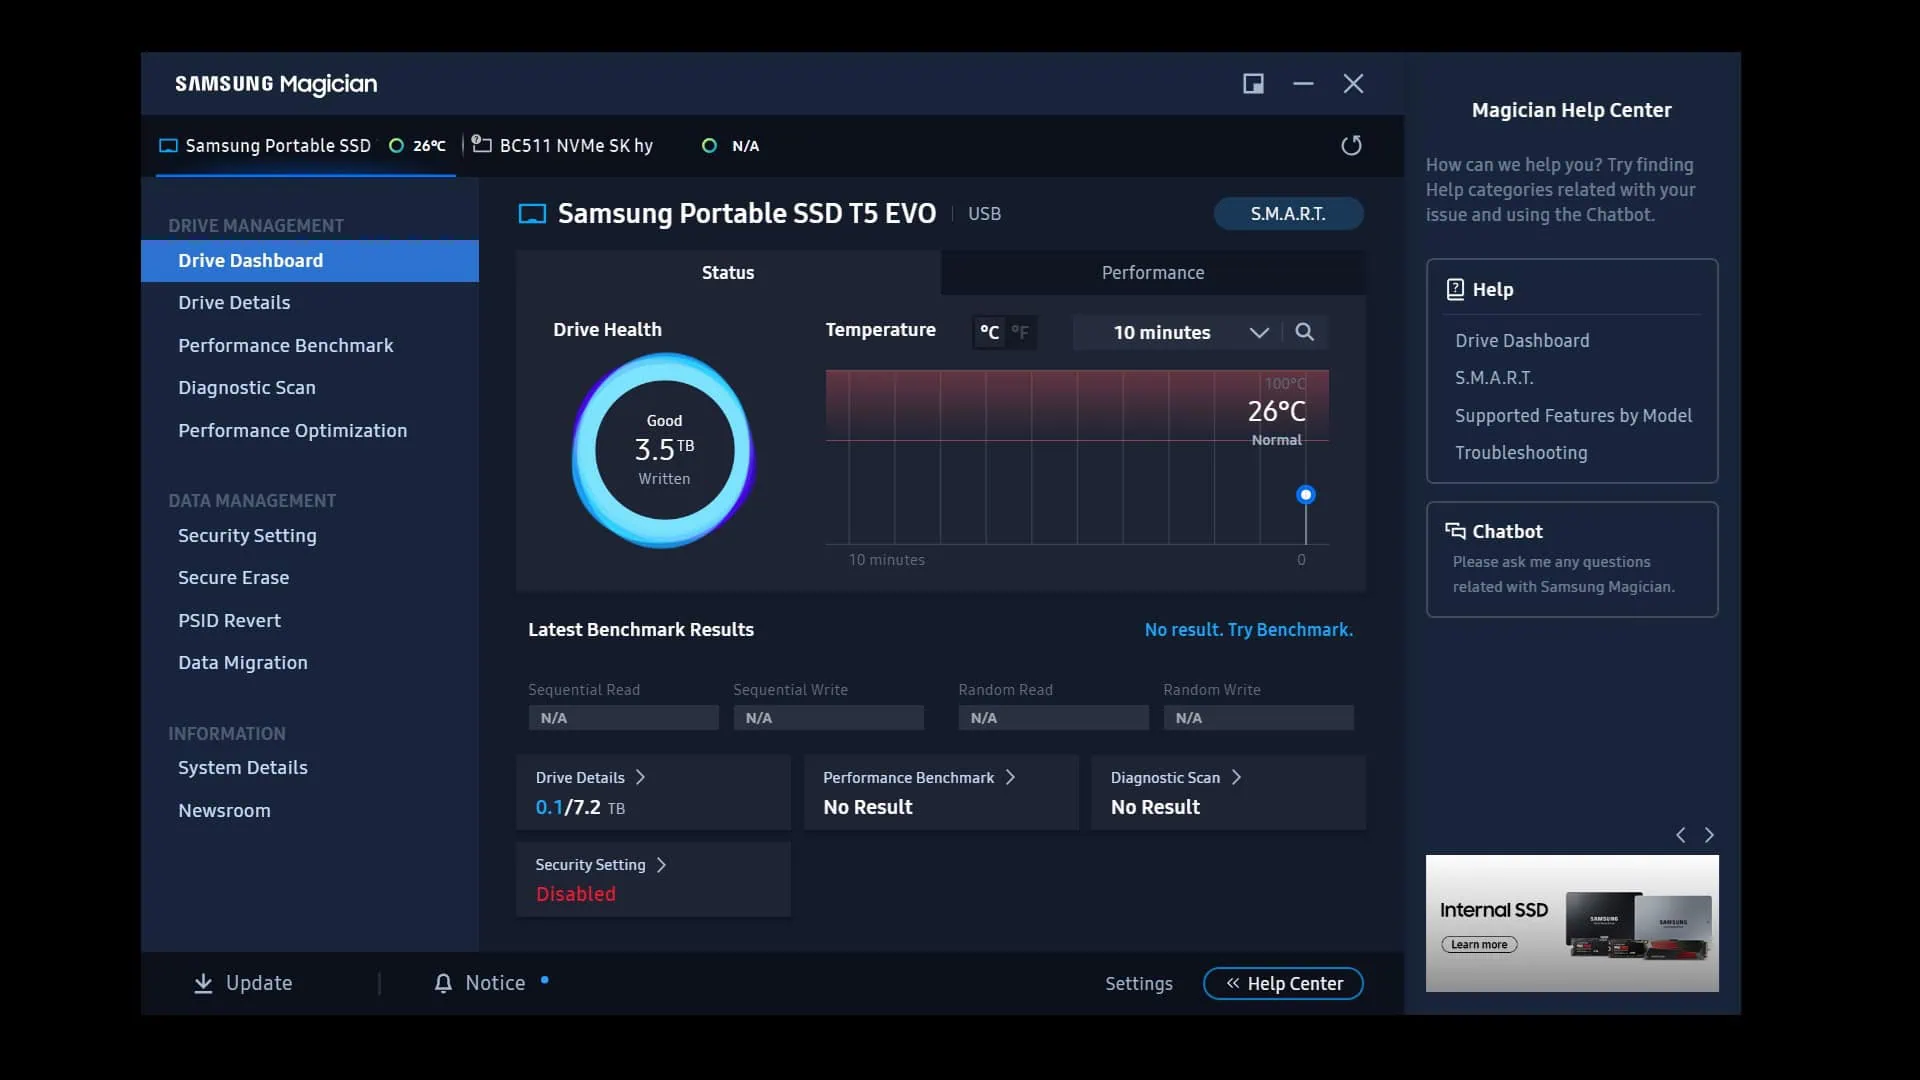
Task: Click the Sequential Write N/A value
Action: 828,717
